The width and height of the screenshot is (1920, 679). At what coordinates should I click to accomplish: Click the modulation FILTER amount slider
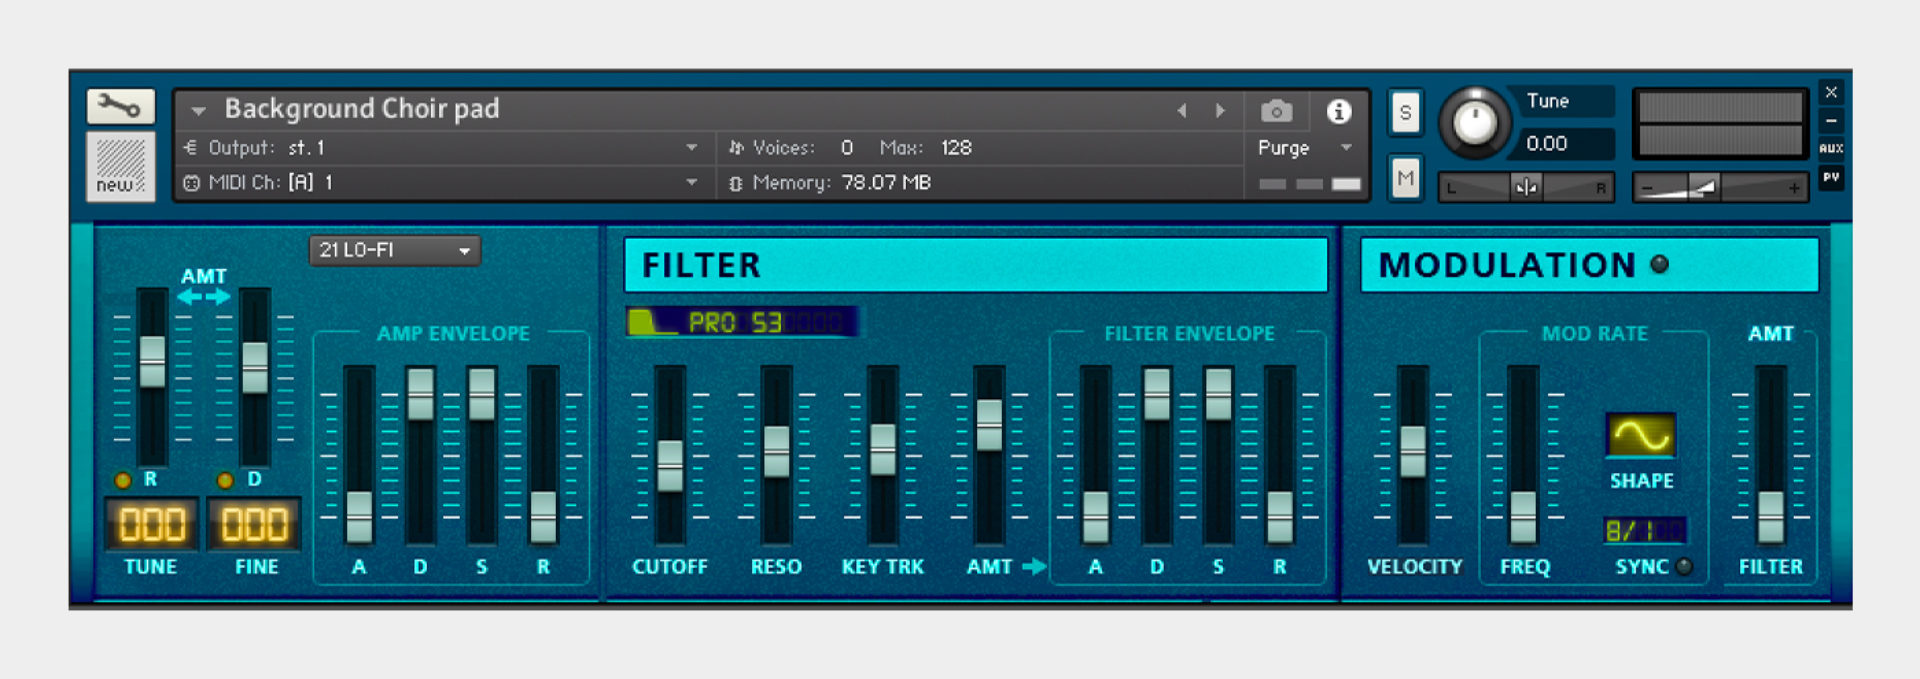pos(1770,516)
